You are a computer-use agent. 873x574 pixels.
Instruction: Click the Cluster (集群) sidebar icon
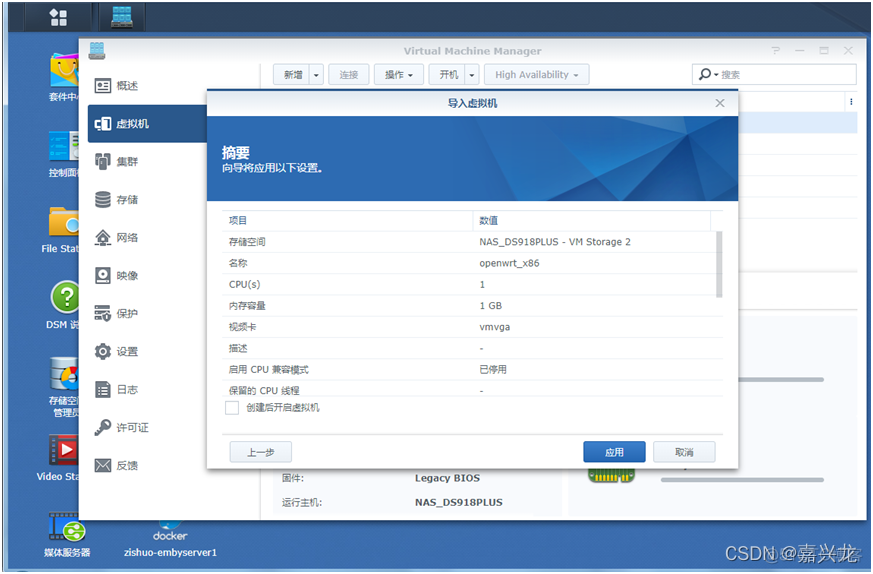pos(102,161)
